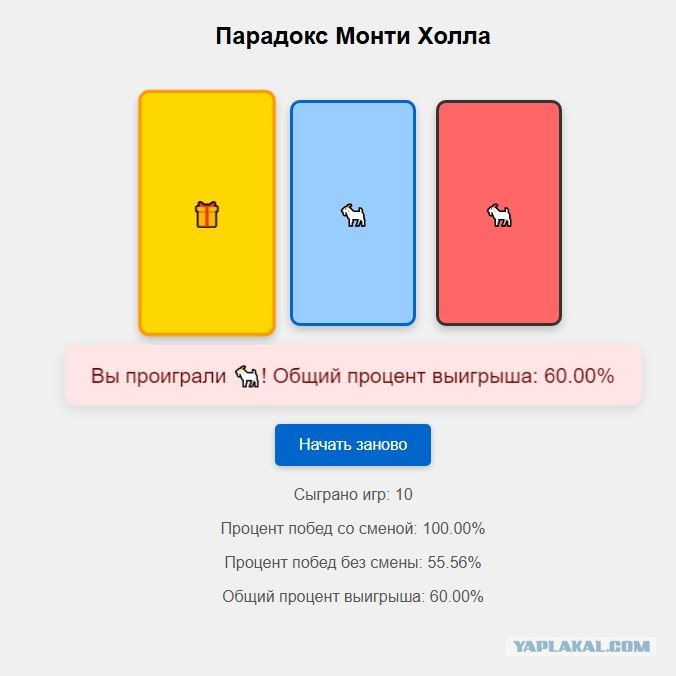
Task: Click Общий процент выигрыша text in pink banner
Action: pyautogui.click(x=405, y=376)
